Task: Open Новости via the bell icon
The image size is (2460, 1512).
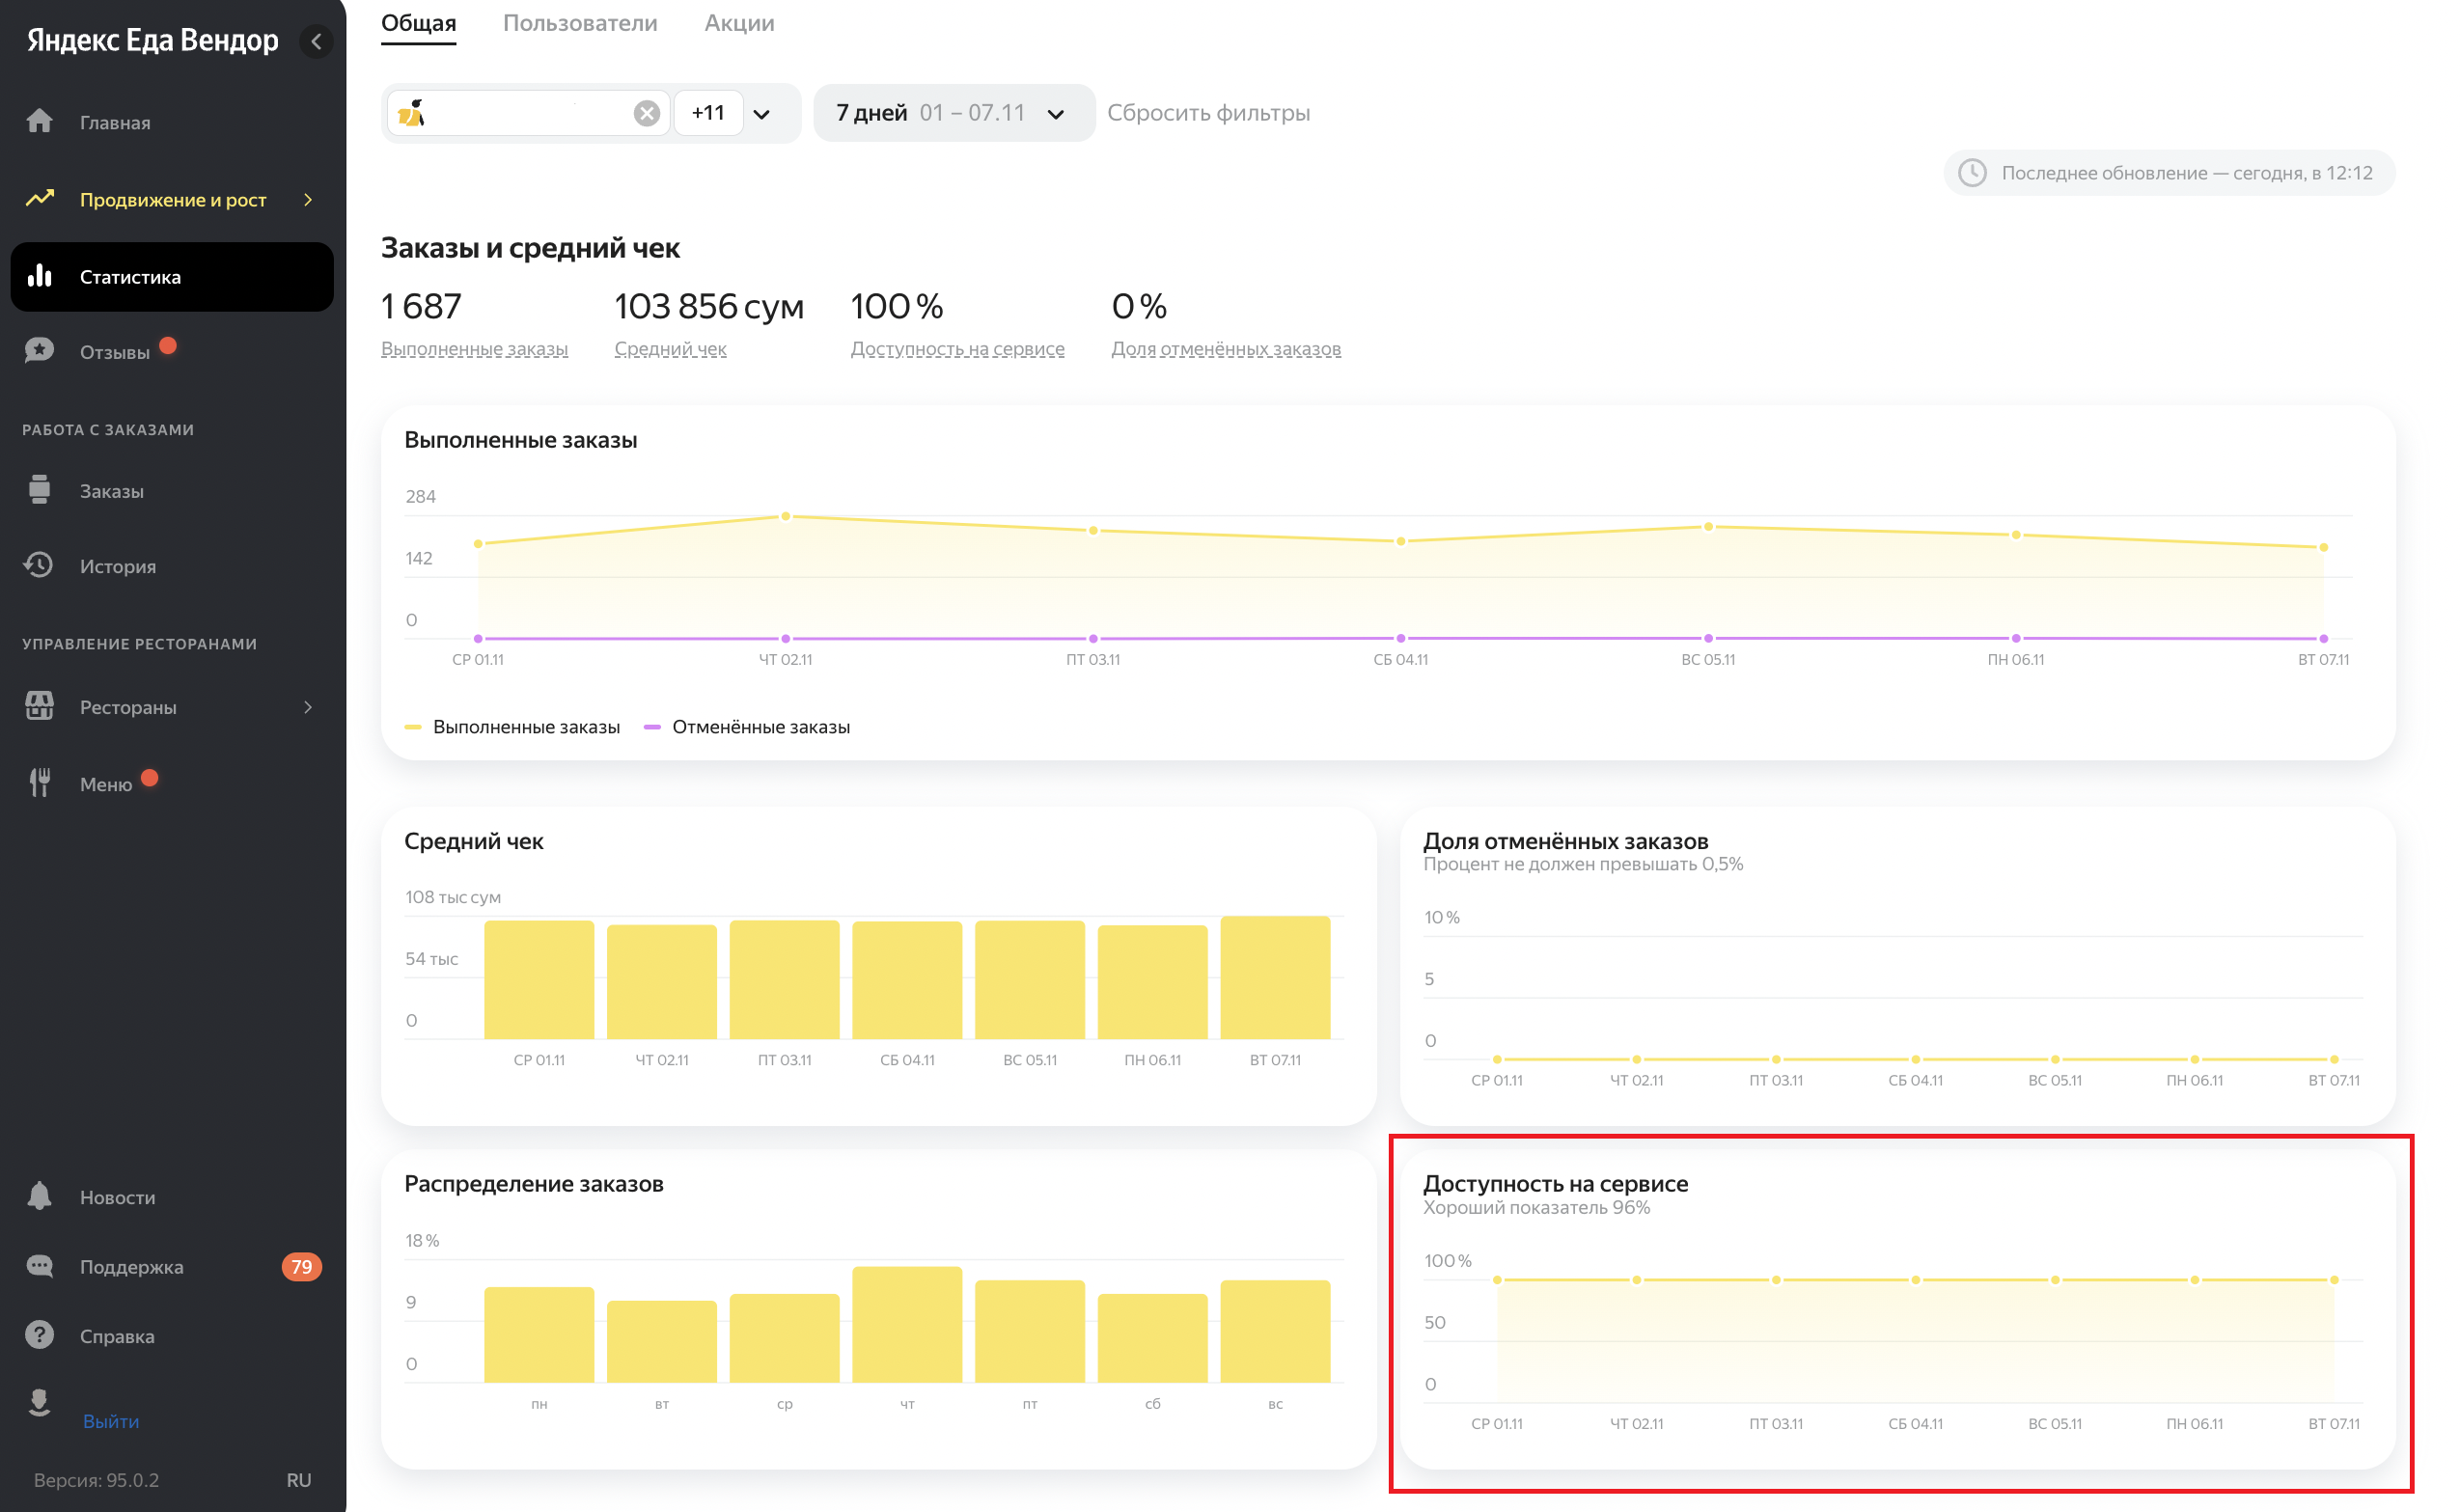Action: 39,1197
